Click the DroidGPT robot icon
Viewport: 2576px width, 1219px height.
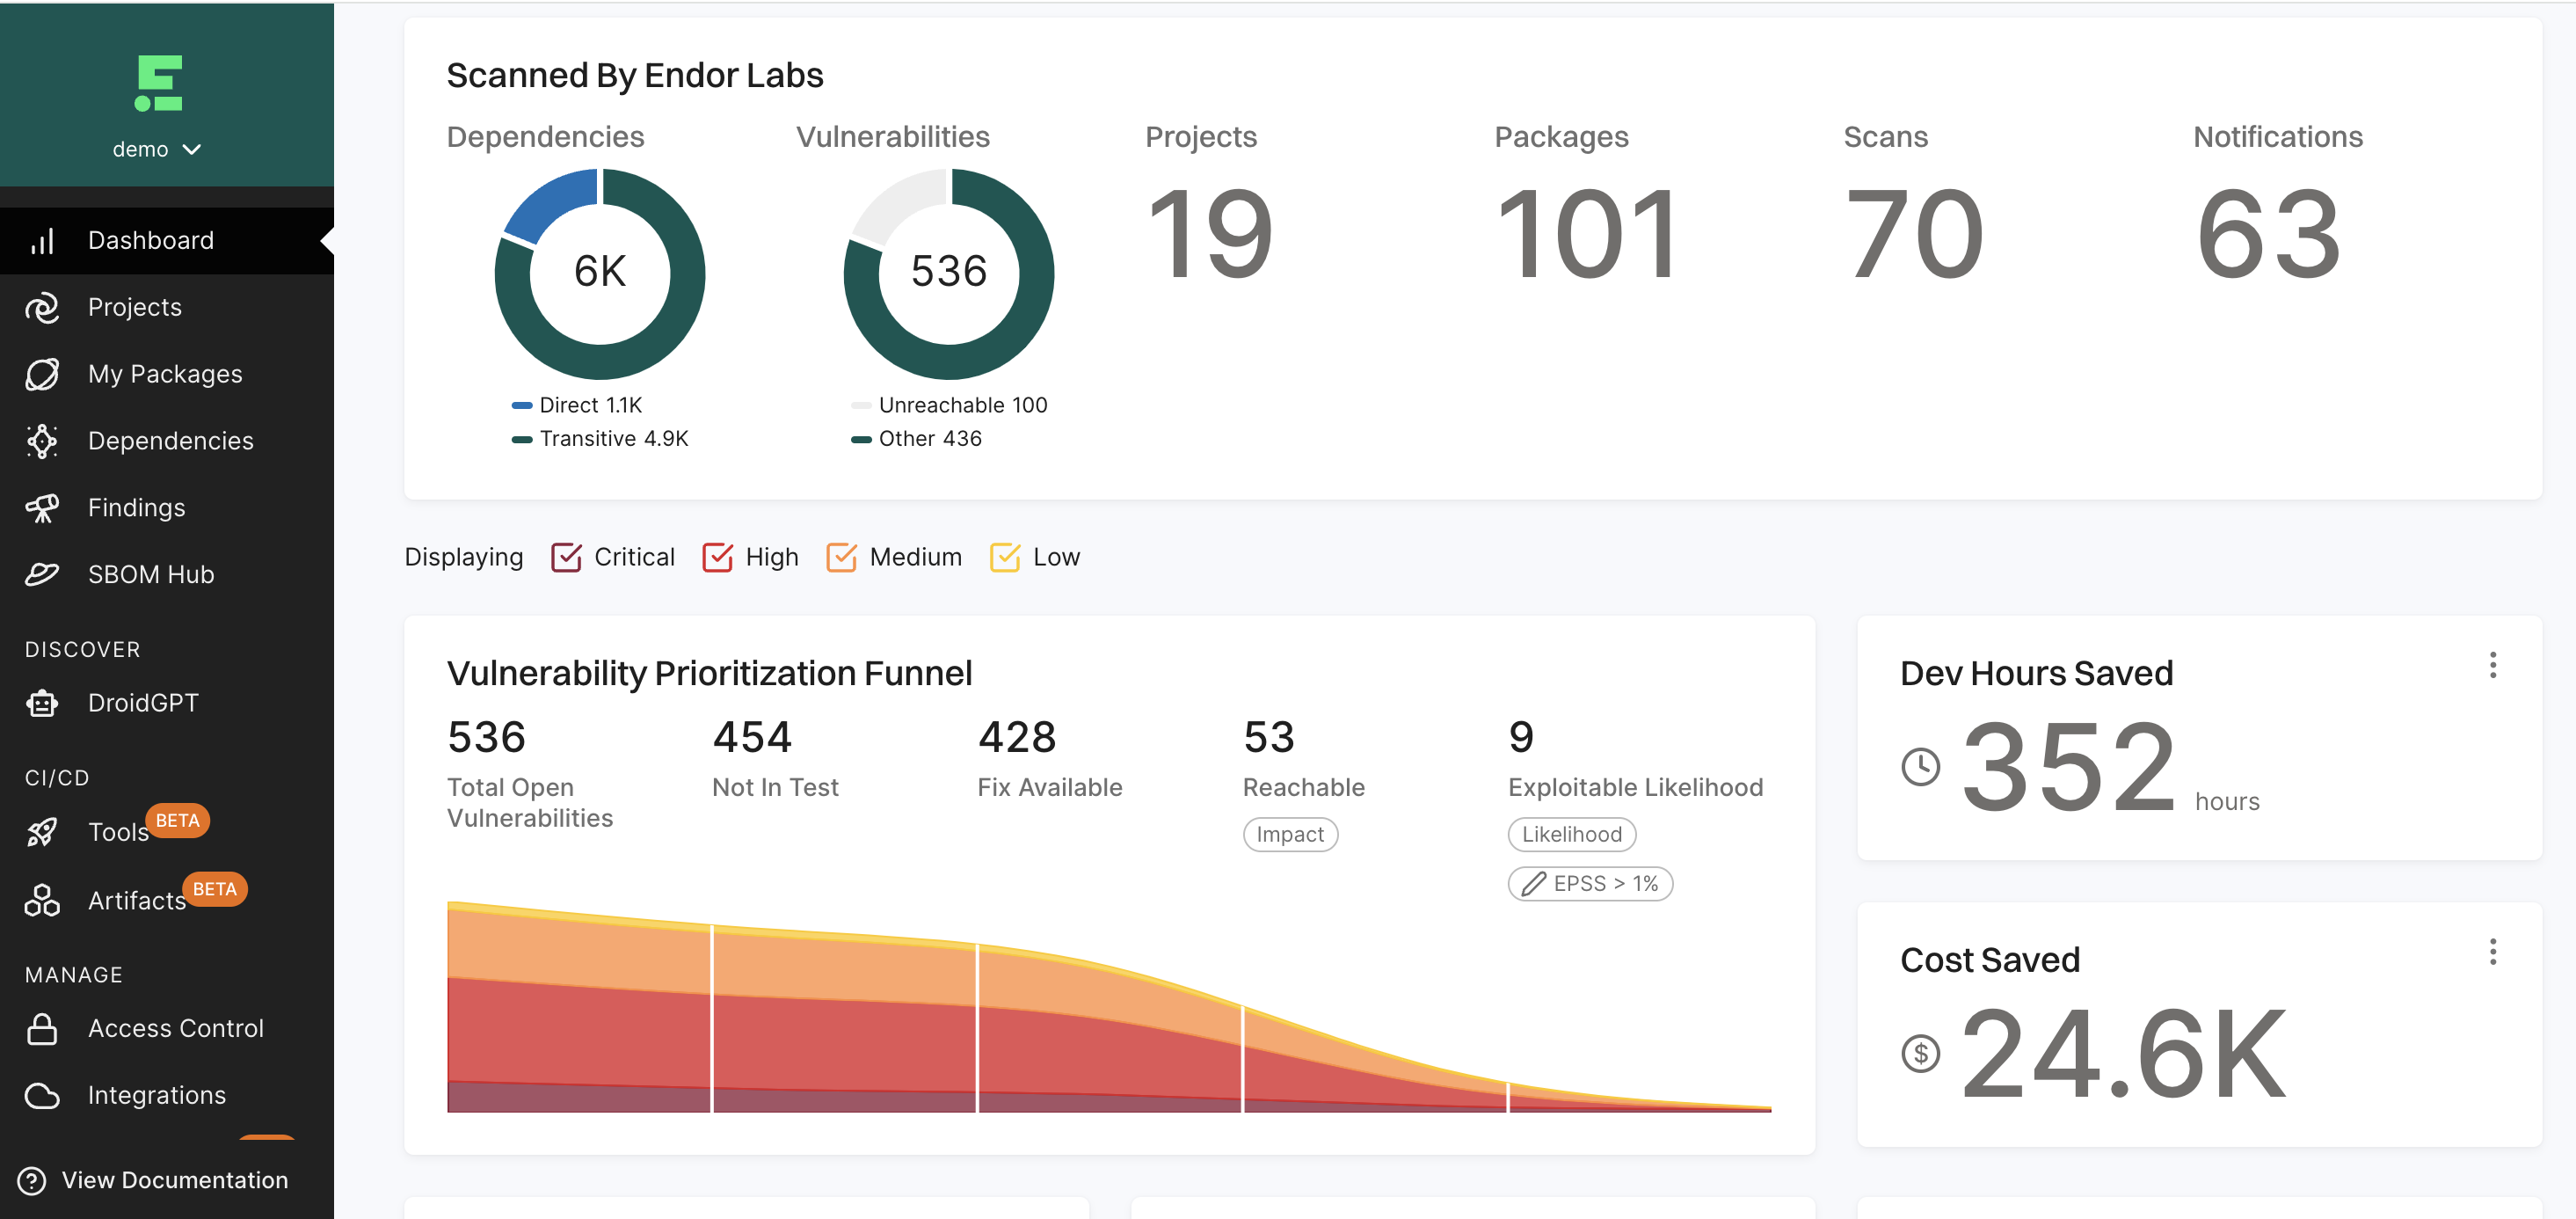42,703
